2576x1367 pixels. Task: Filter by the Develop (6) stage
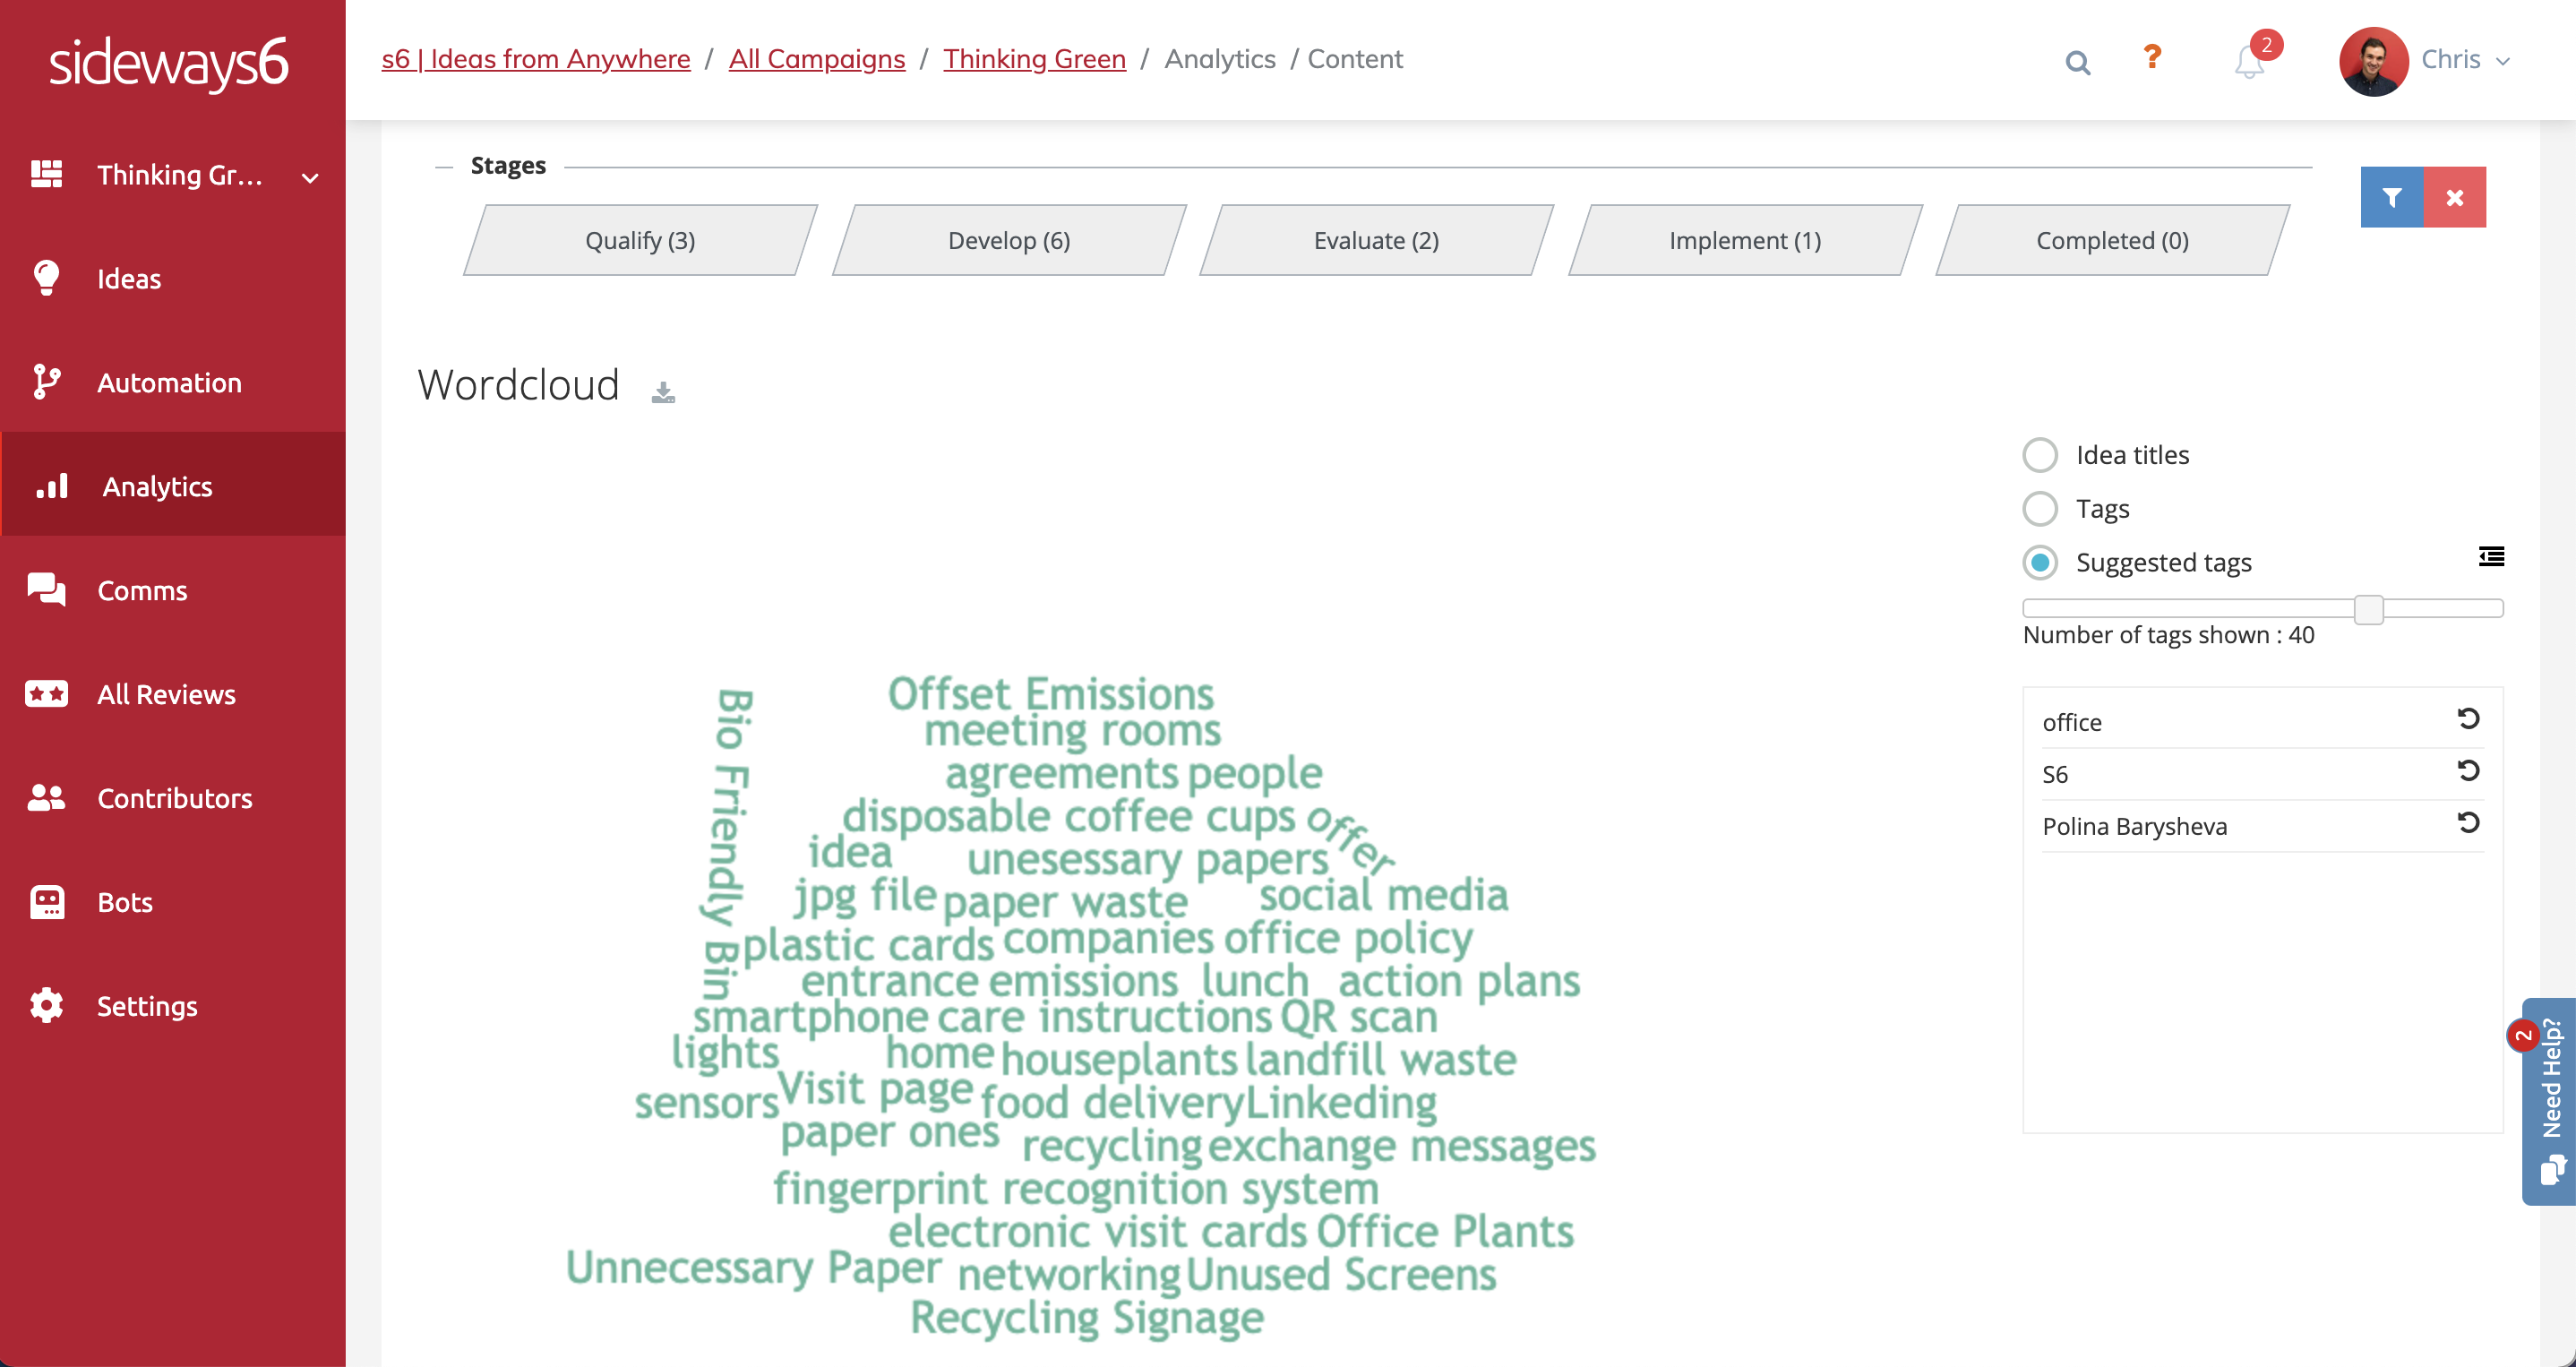coord(1008,241)
